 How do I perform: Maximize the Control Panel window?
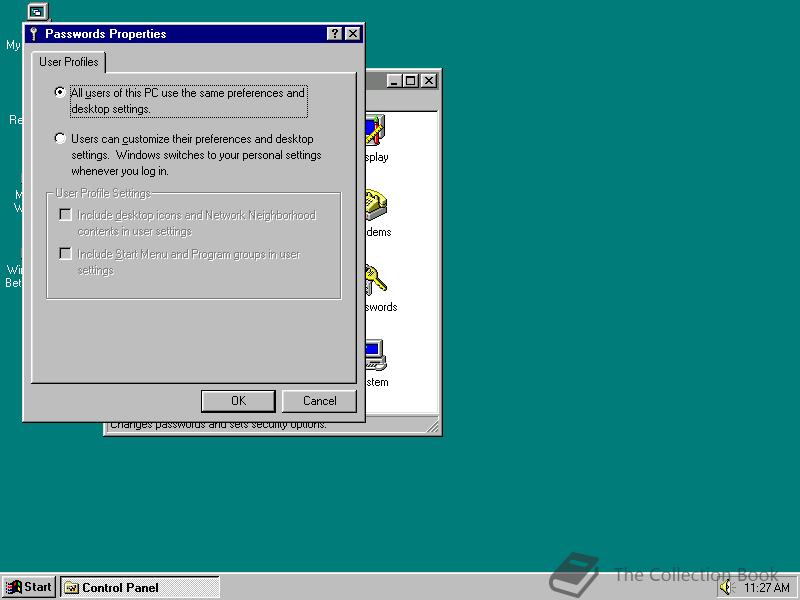pyautogui.click(x=411, y=81)
